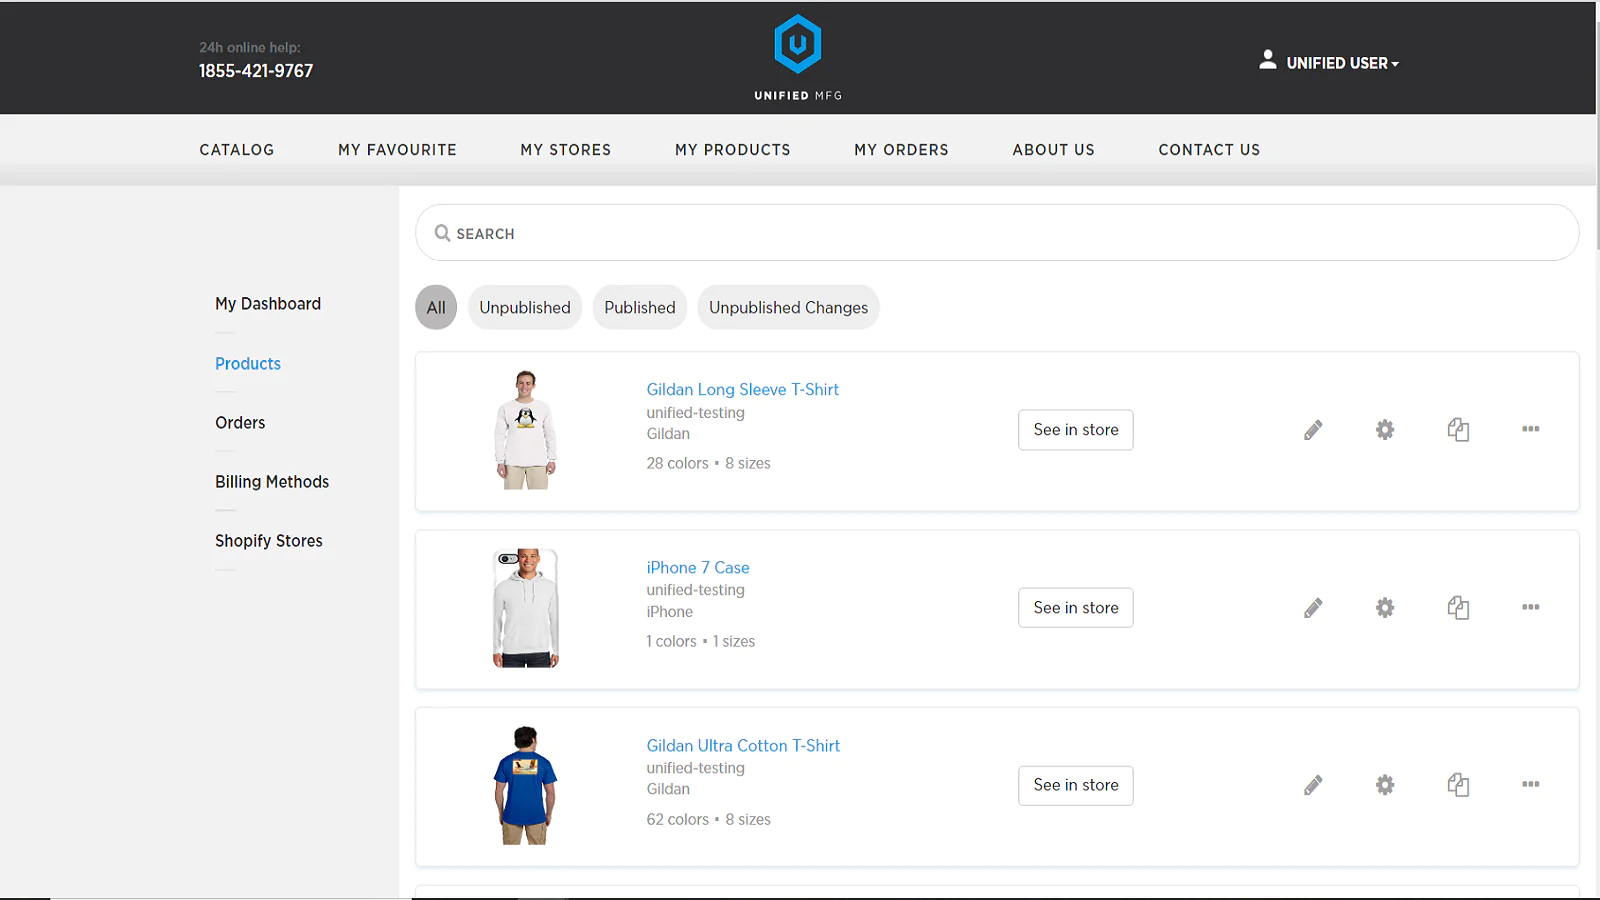
Task: Click the edit pencil for Gildan Long Sleeve T-Shirt
Action: [1313, 430]
